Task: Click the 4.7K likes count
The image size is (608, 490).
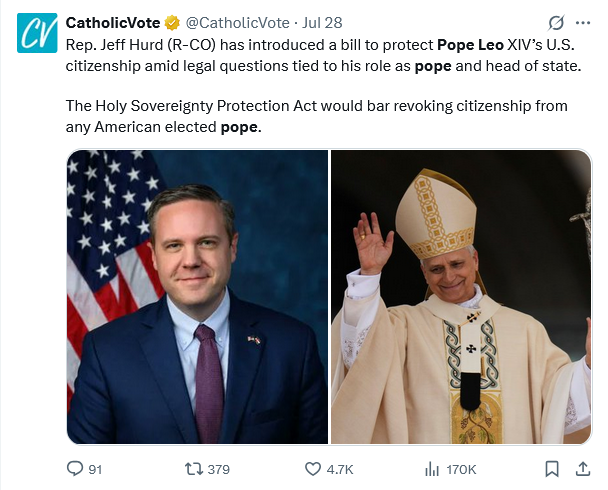Action: click(340, 469)
